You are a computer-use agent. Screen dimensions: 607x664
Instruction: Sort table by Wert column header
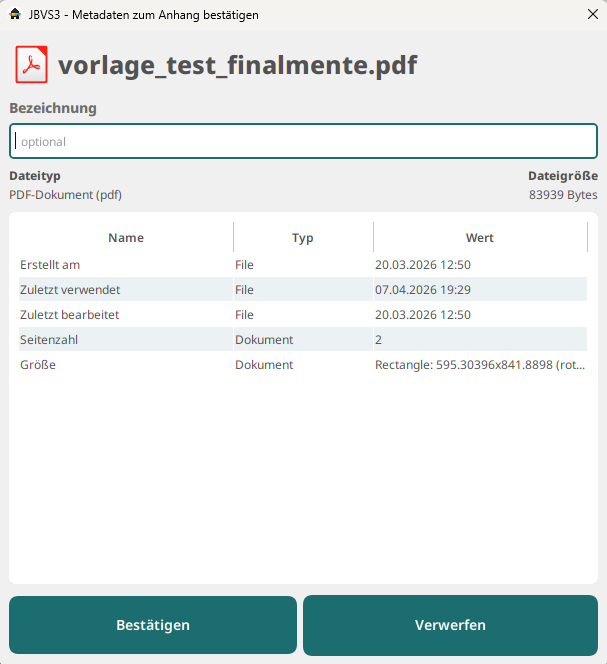(479, 238)
